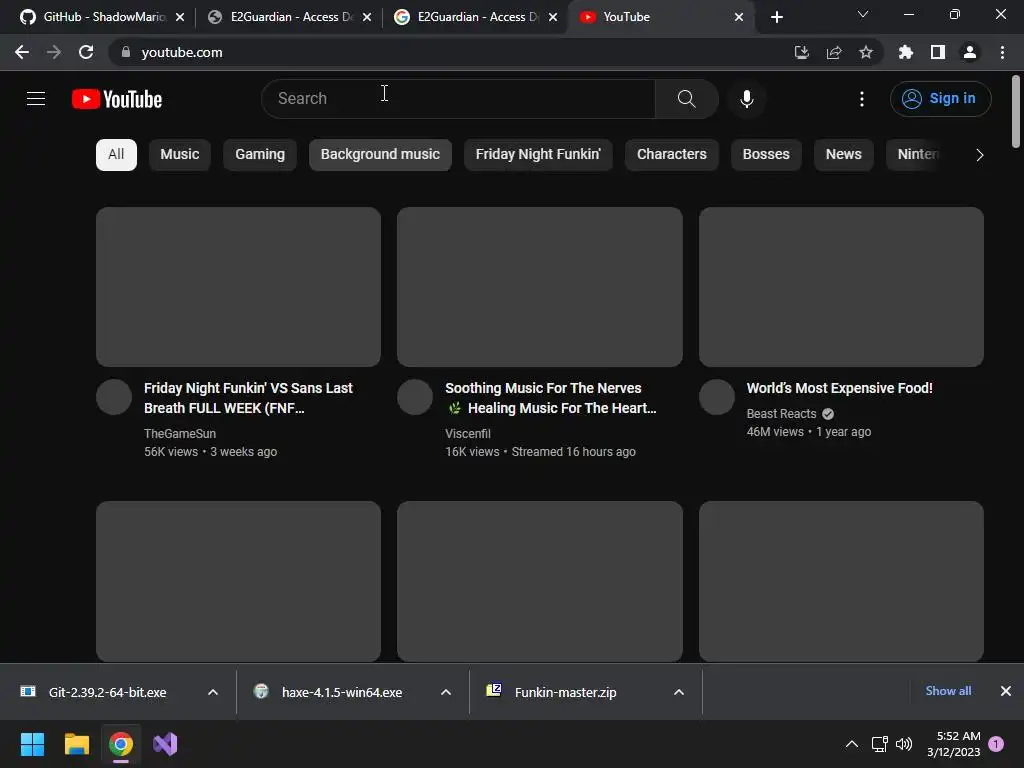Viewport: 1024px width, 768px height.
Task: Open the Viscenfil channel
Action: [468, 434]
